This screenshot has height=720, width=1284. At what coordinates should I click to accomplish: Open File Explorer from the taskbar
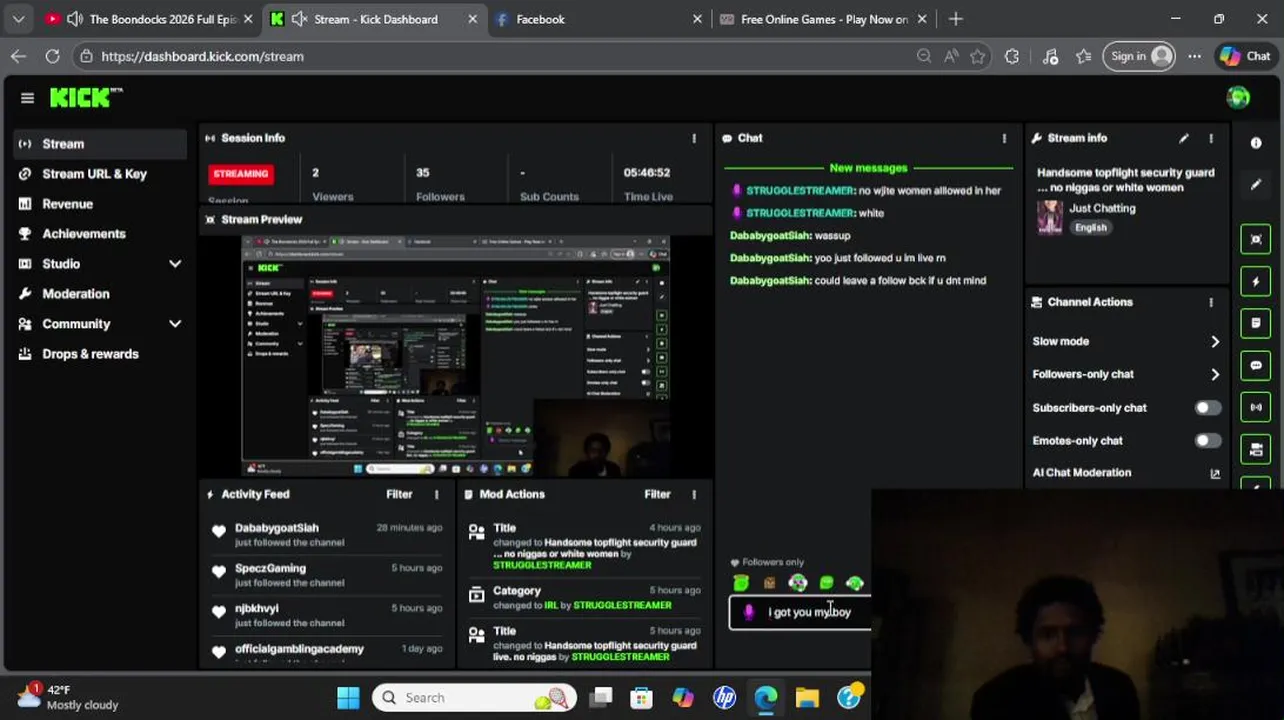click(808, 698)
